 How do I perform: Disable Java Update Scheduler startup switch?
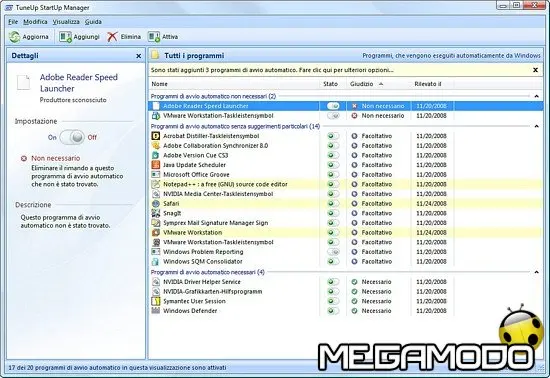point(333,165)
